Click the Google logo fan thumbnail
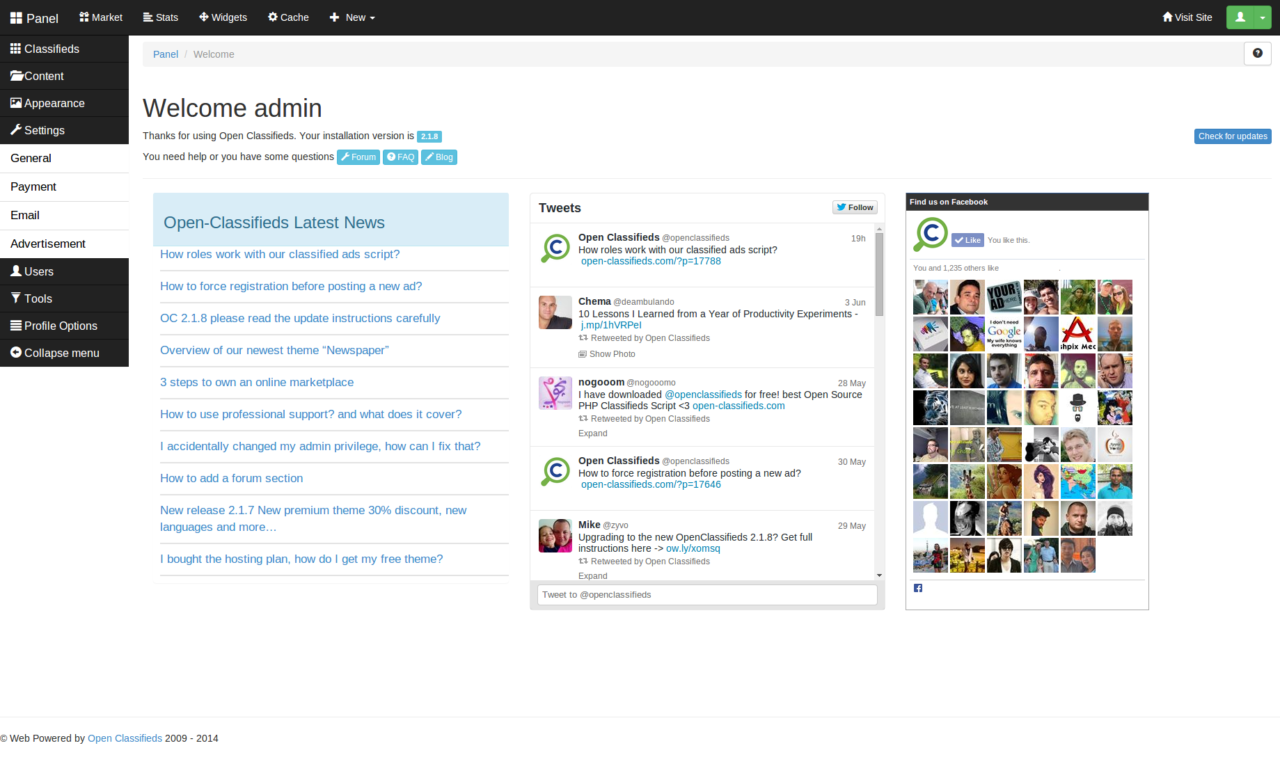Viewport: 1280px width, 780px height. coord(1004,334)
